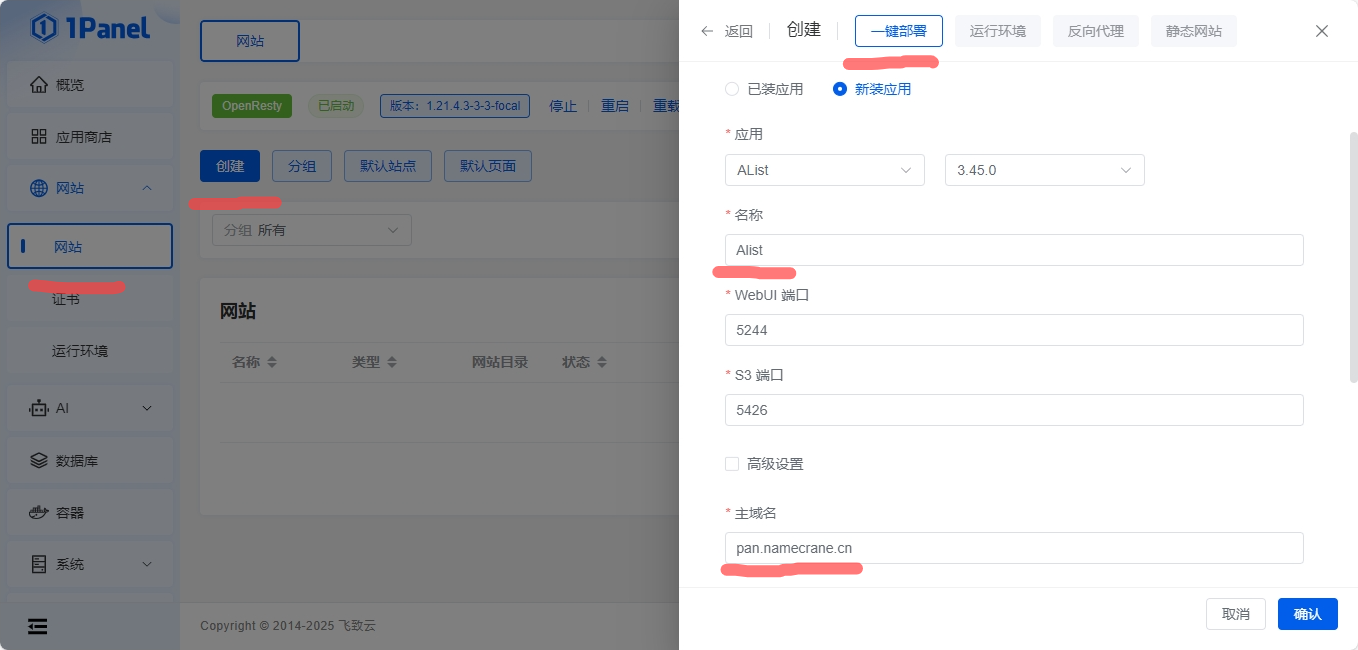The width and height of the screenshot is (1358, 650).
Task: Sort the table by 名称 column
Action: 271,362
